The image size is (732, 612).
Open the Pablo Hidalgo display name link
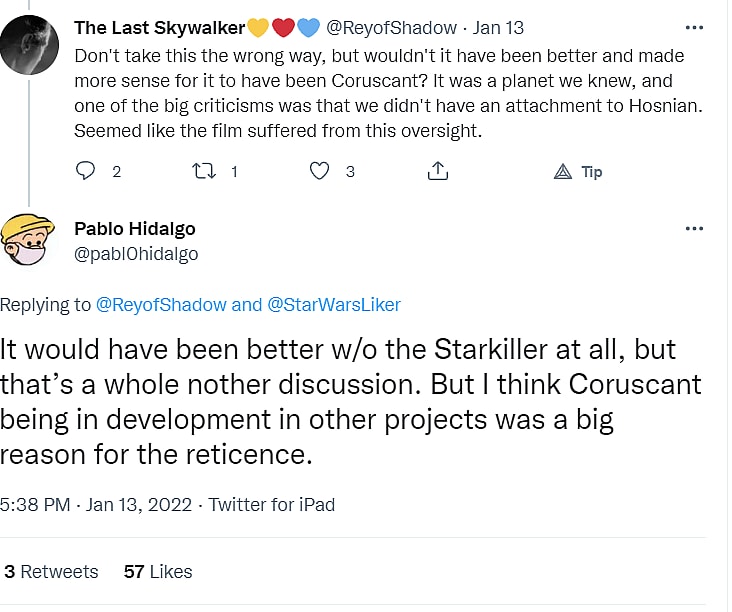click(135, 229)
